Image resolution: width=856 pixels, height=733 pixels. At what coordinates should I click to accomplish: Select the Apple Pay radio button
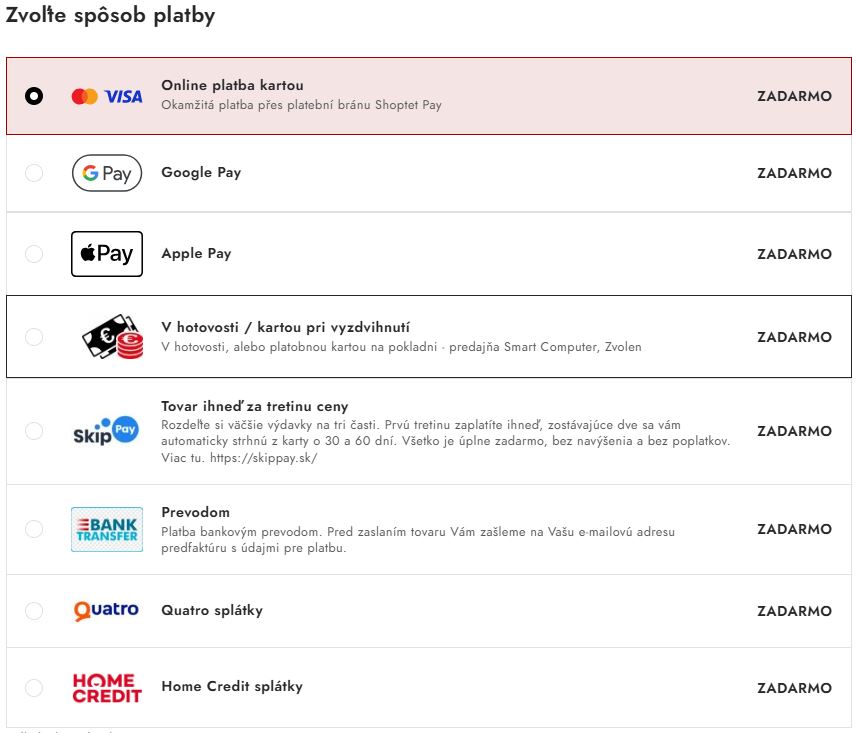tap(34, 254)
